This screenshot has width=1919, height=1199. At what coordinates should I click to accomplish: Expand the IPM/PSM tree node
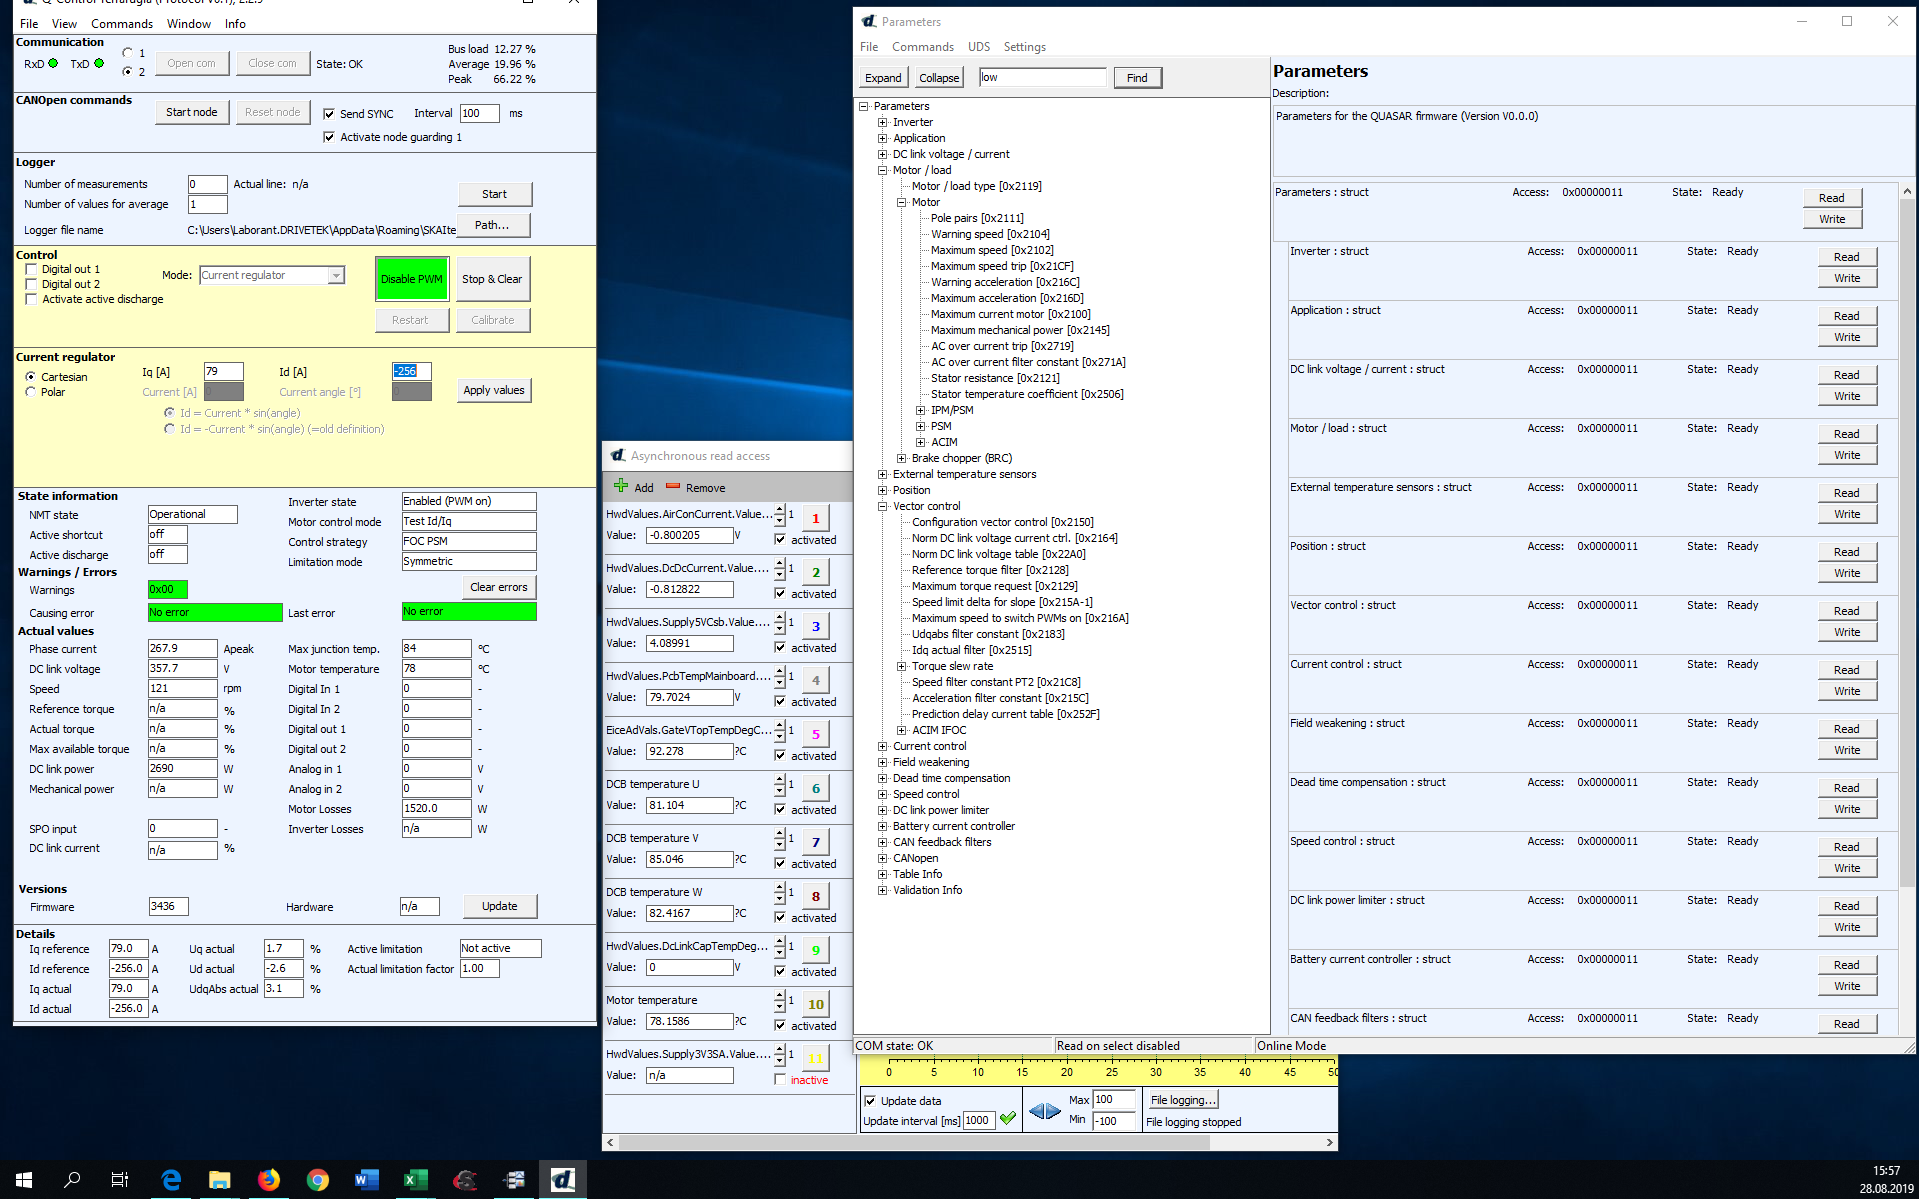click(x=921, y=410)
